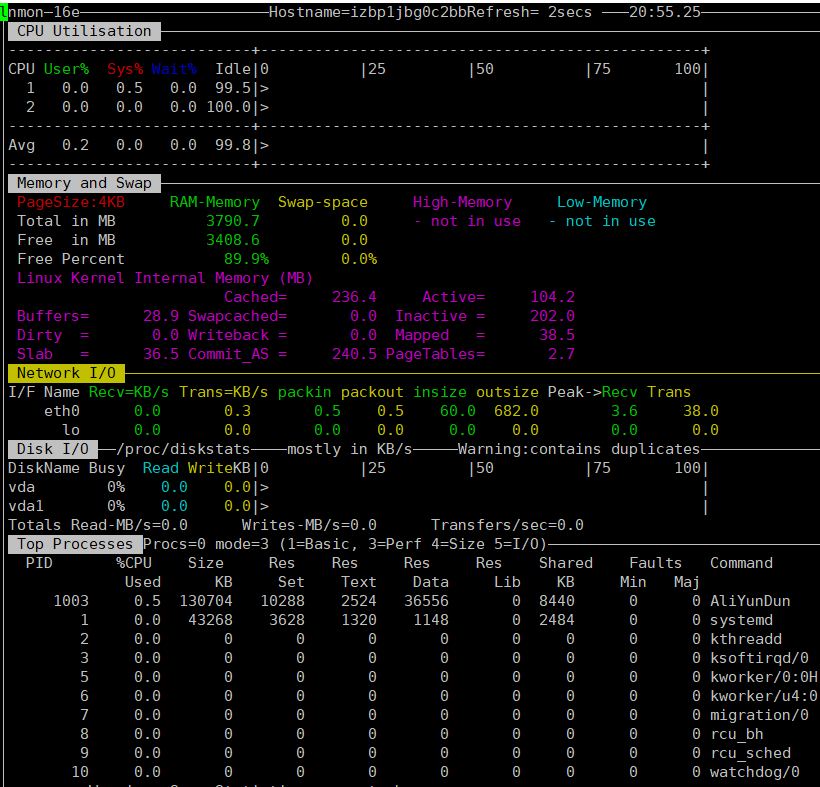Click the Wait% column header
The width and height of the screenshot is (820, 787).
pos(174,69)
